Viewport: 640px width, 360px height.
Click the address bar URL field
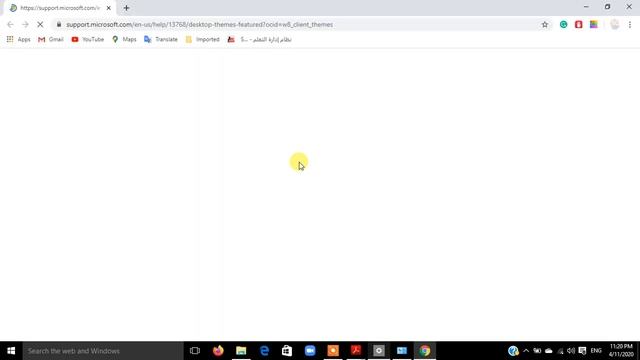point(301,24)
